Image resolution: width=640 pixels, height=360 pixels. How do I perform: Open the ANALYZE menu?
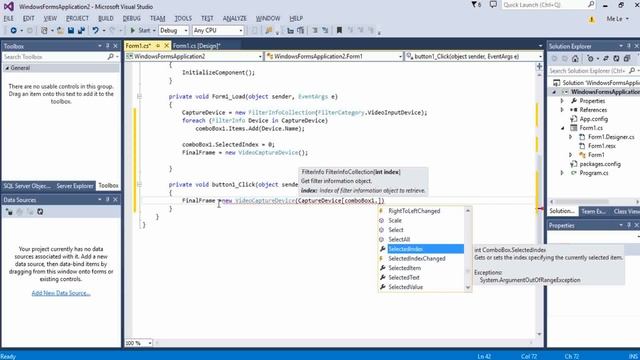point(235,18)
